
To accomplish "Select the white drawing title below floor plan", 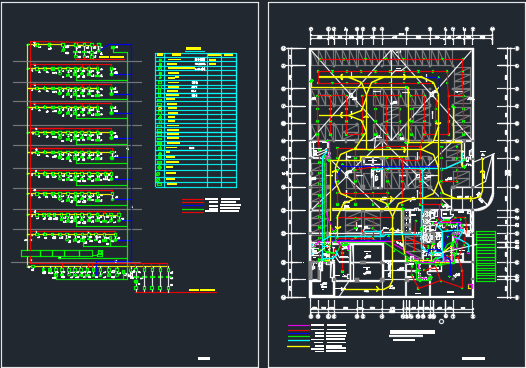I will (412, 332).
